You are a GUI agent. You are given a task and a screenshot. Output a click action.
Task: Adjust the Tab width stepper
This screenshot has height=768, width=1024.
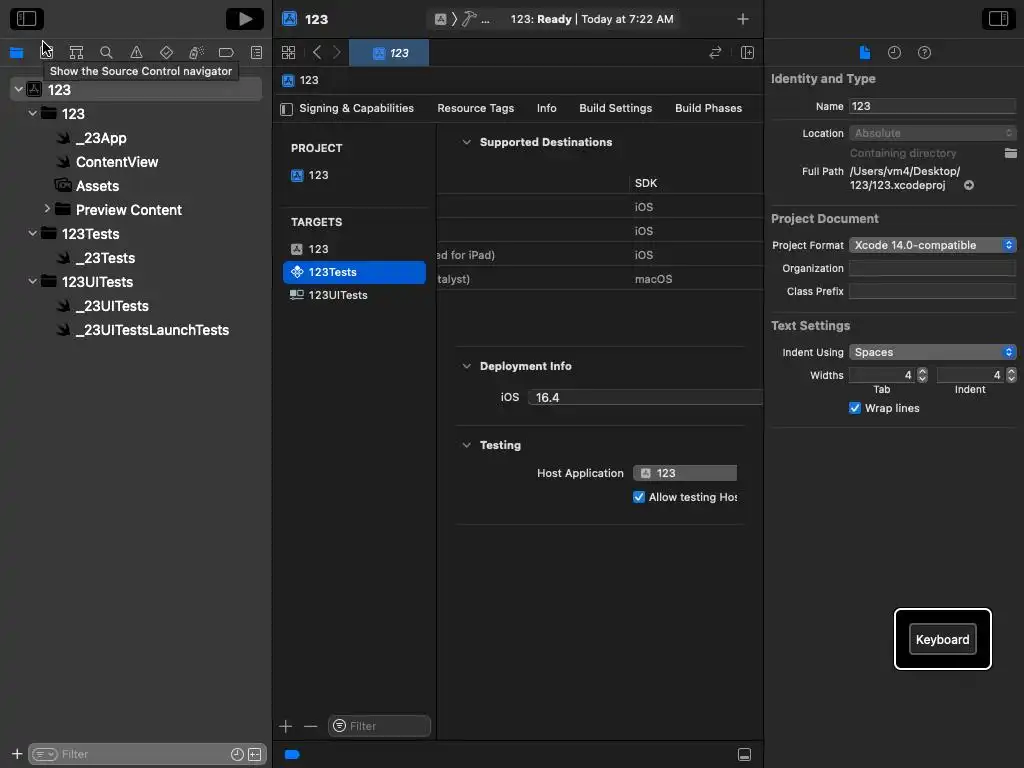[922, 375]
